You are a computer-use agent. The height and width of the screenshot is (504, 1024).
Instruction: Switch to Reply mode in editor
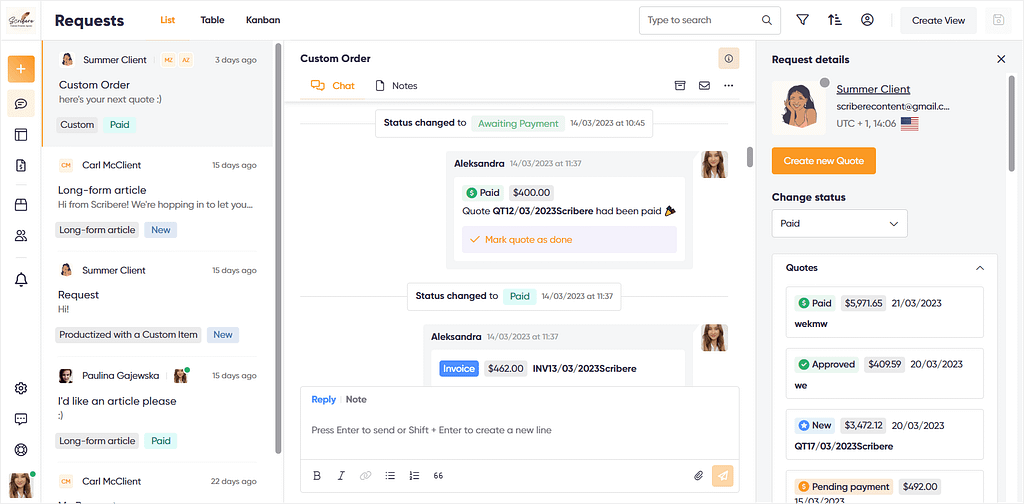pos(323,400)
